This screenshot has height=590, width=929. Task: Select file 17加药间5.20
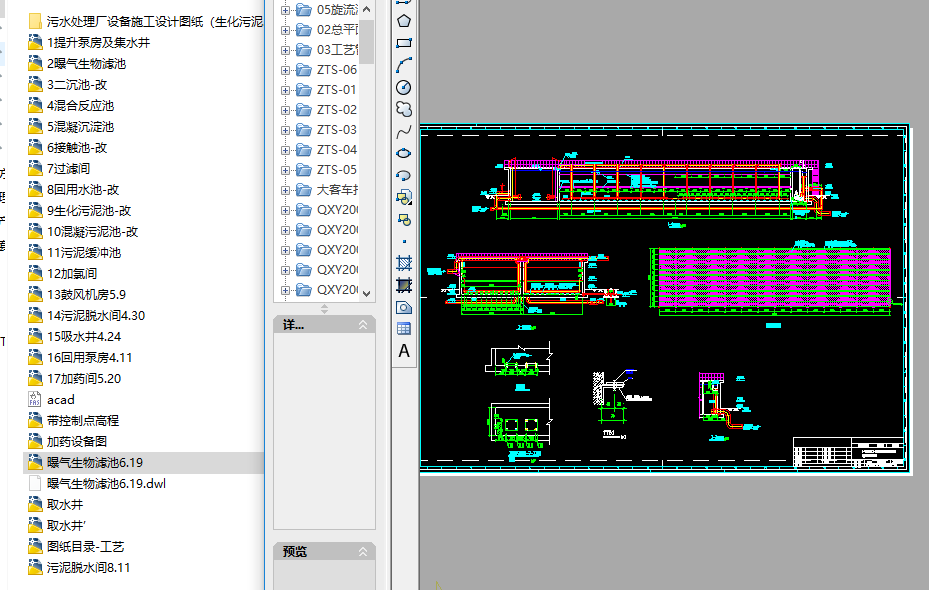coord(84,379)
